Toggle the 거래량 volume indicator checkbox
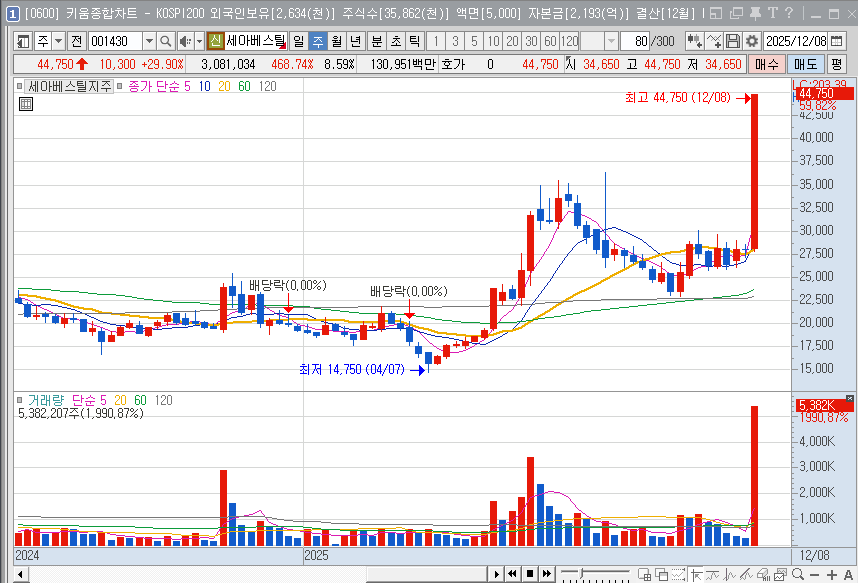The width and height of the screenshot is (858, 583). (x=20, y=400)
